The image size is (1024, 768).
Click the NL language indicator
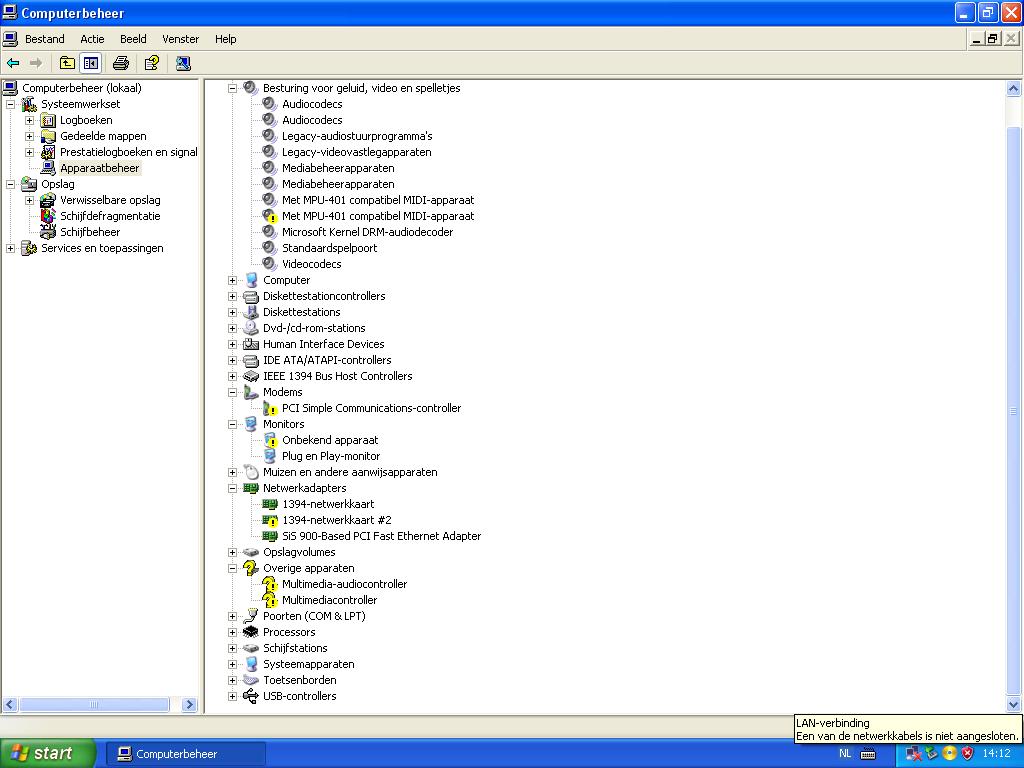tap(845, 754)
